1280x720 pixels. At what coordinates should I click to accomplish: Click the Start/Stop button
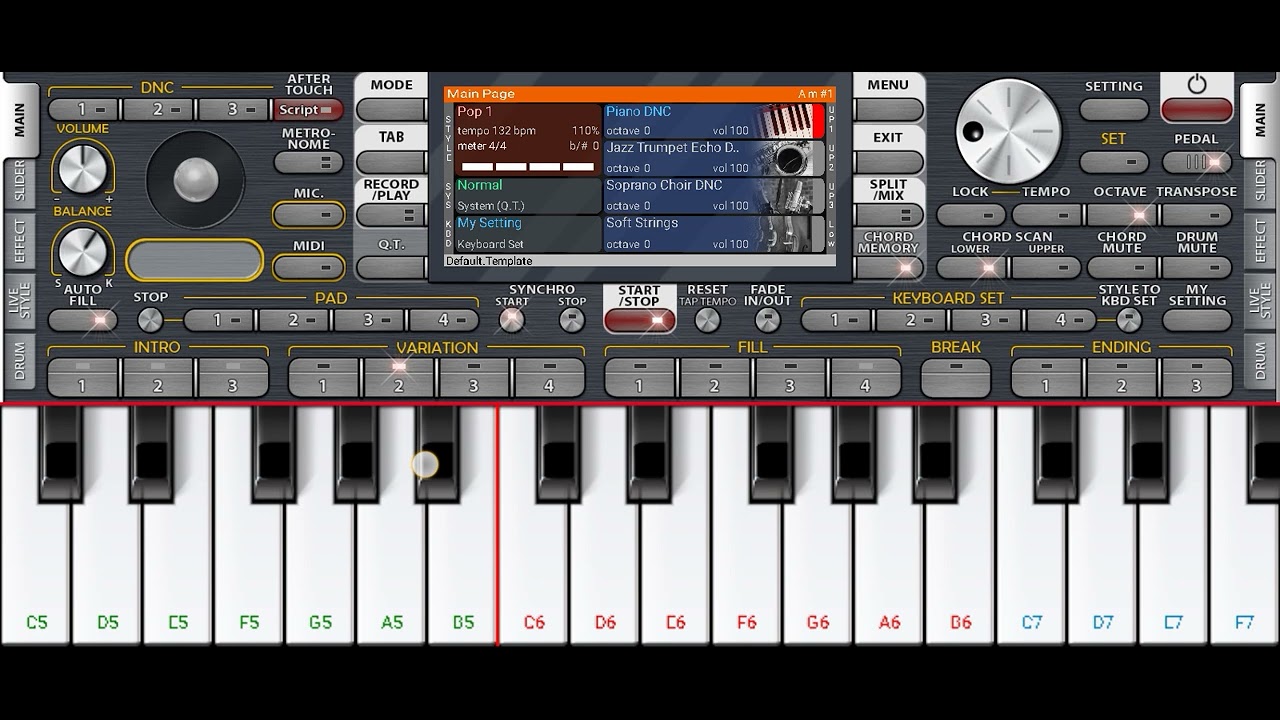click(639, 320)
